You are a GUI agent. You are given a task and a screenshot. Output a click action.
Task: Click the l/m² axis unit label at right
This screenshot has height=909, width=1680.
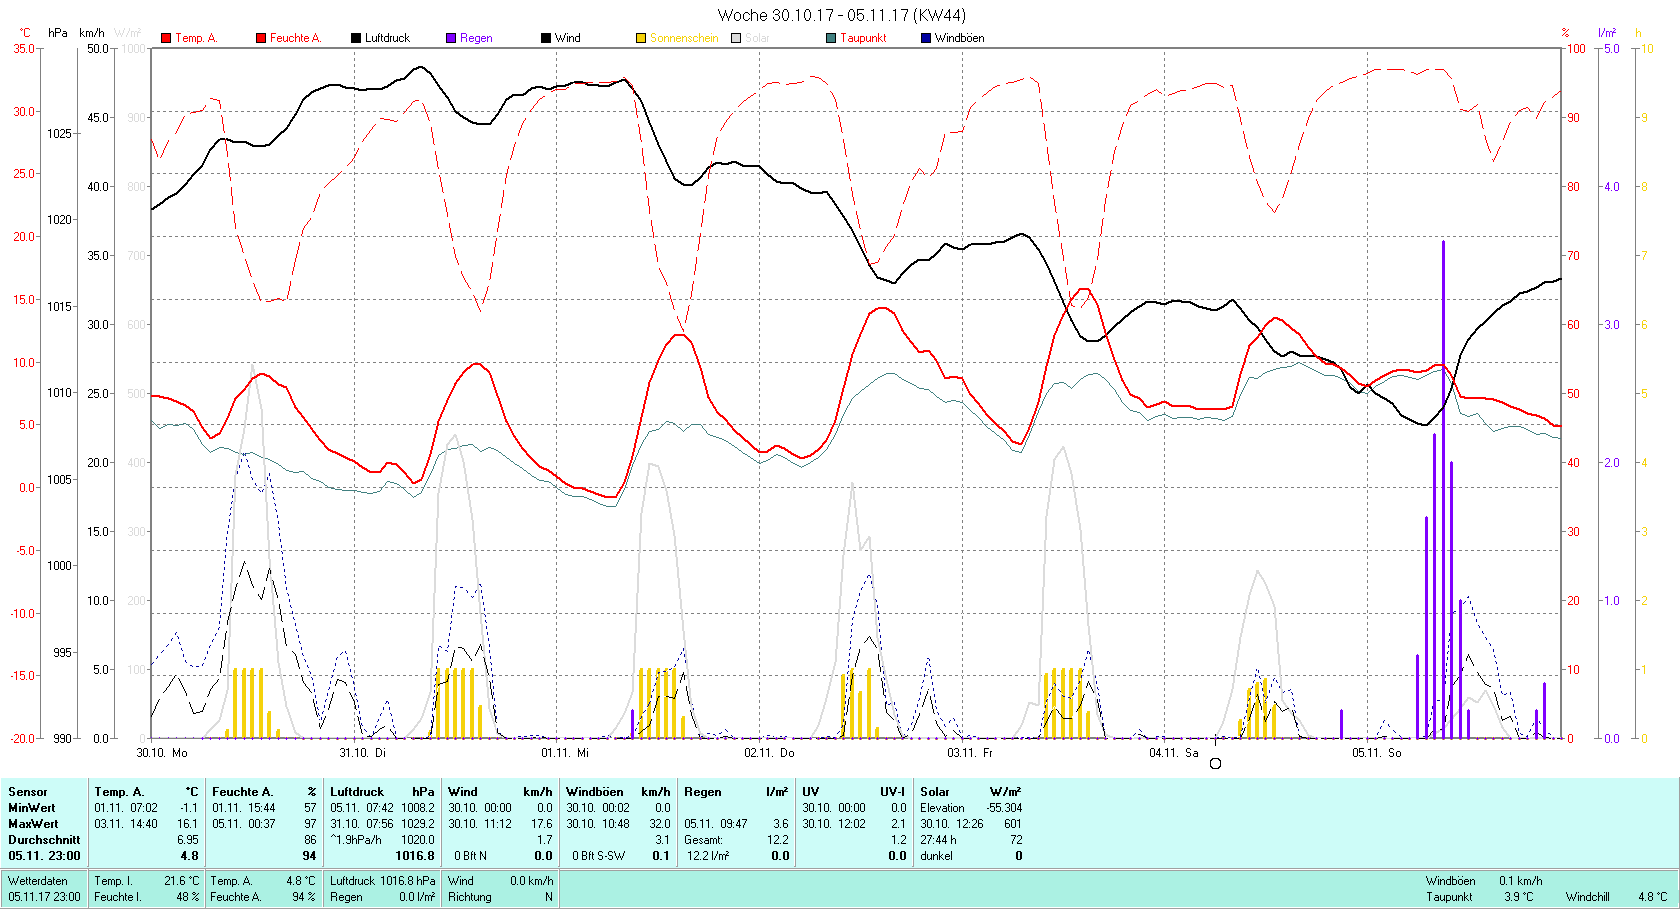click(1607, 33)
